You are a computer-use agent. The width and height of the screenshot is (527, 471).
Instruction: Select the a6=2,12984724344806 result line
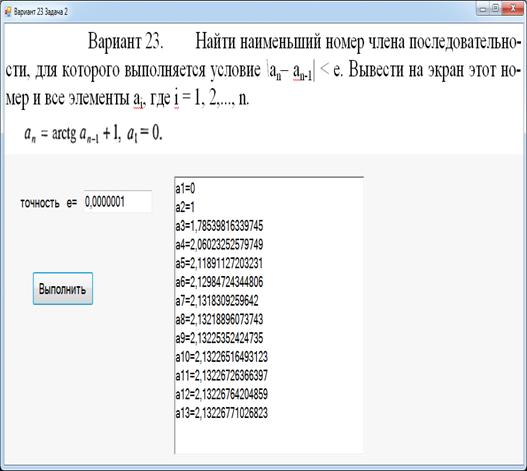coord(219,282)
